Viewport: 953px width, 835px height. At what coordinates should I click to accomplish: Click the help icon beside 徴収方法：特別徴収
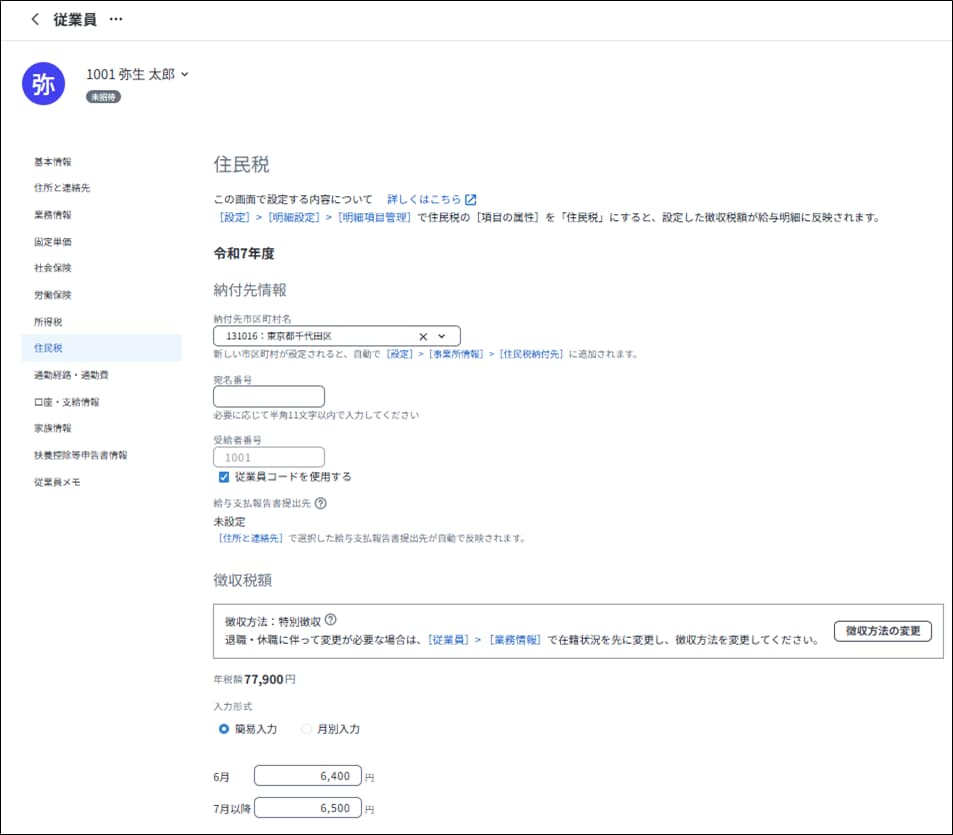pyautogui.click(x=331, y=620)
